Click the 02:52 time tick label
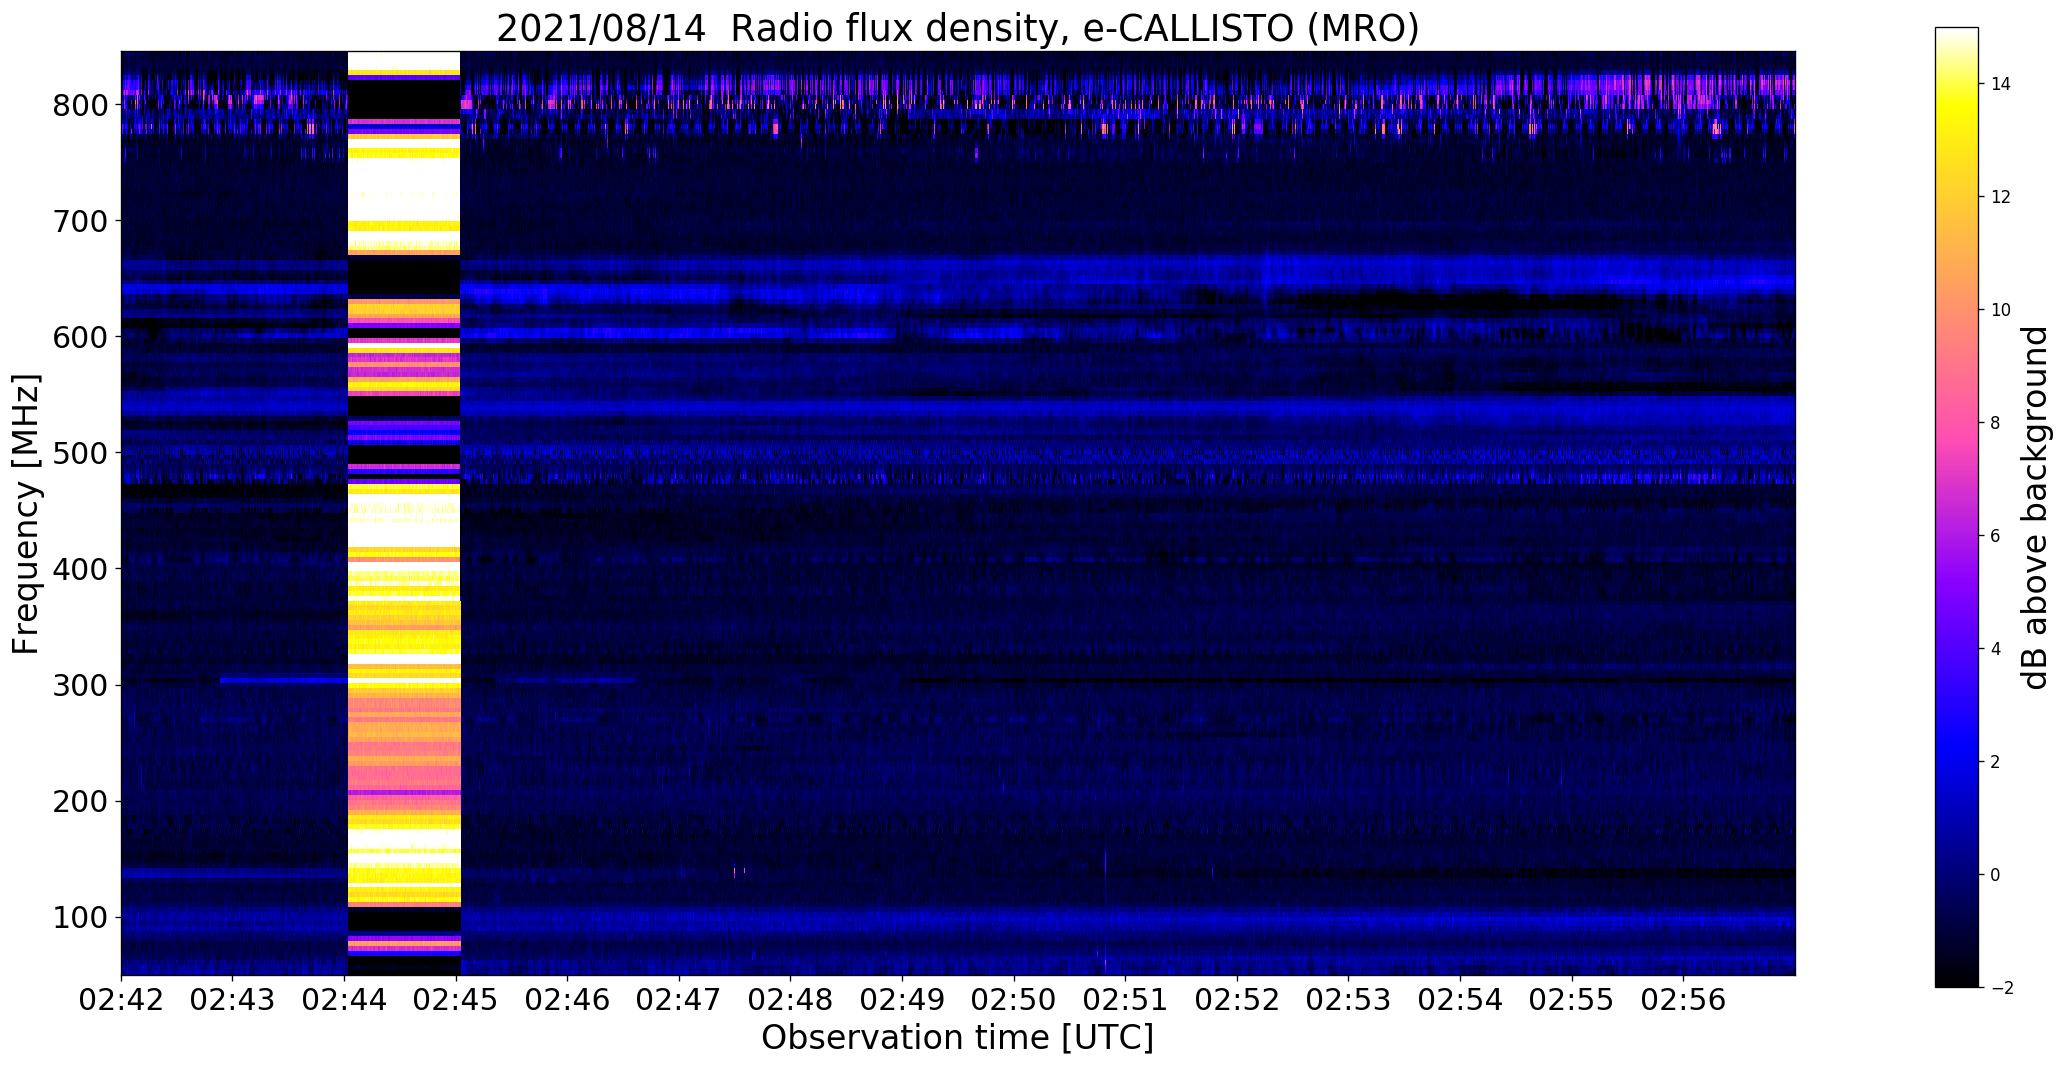The width and height of the screenshot is (2066, 1067). [1237, 1000]
